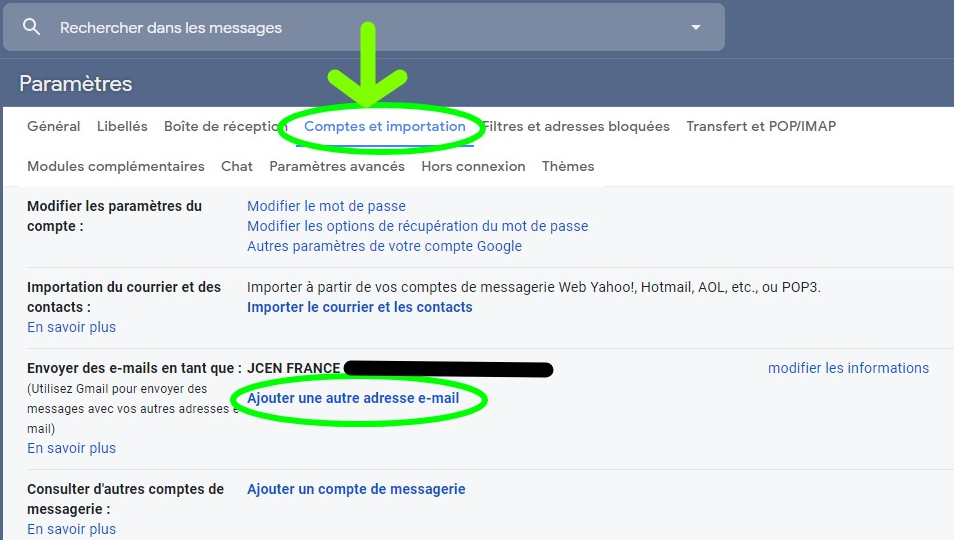Select the Hors connexion tab

click(473, 167)
